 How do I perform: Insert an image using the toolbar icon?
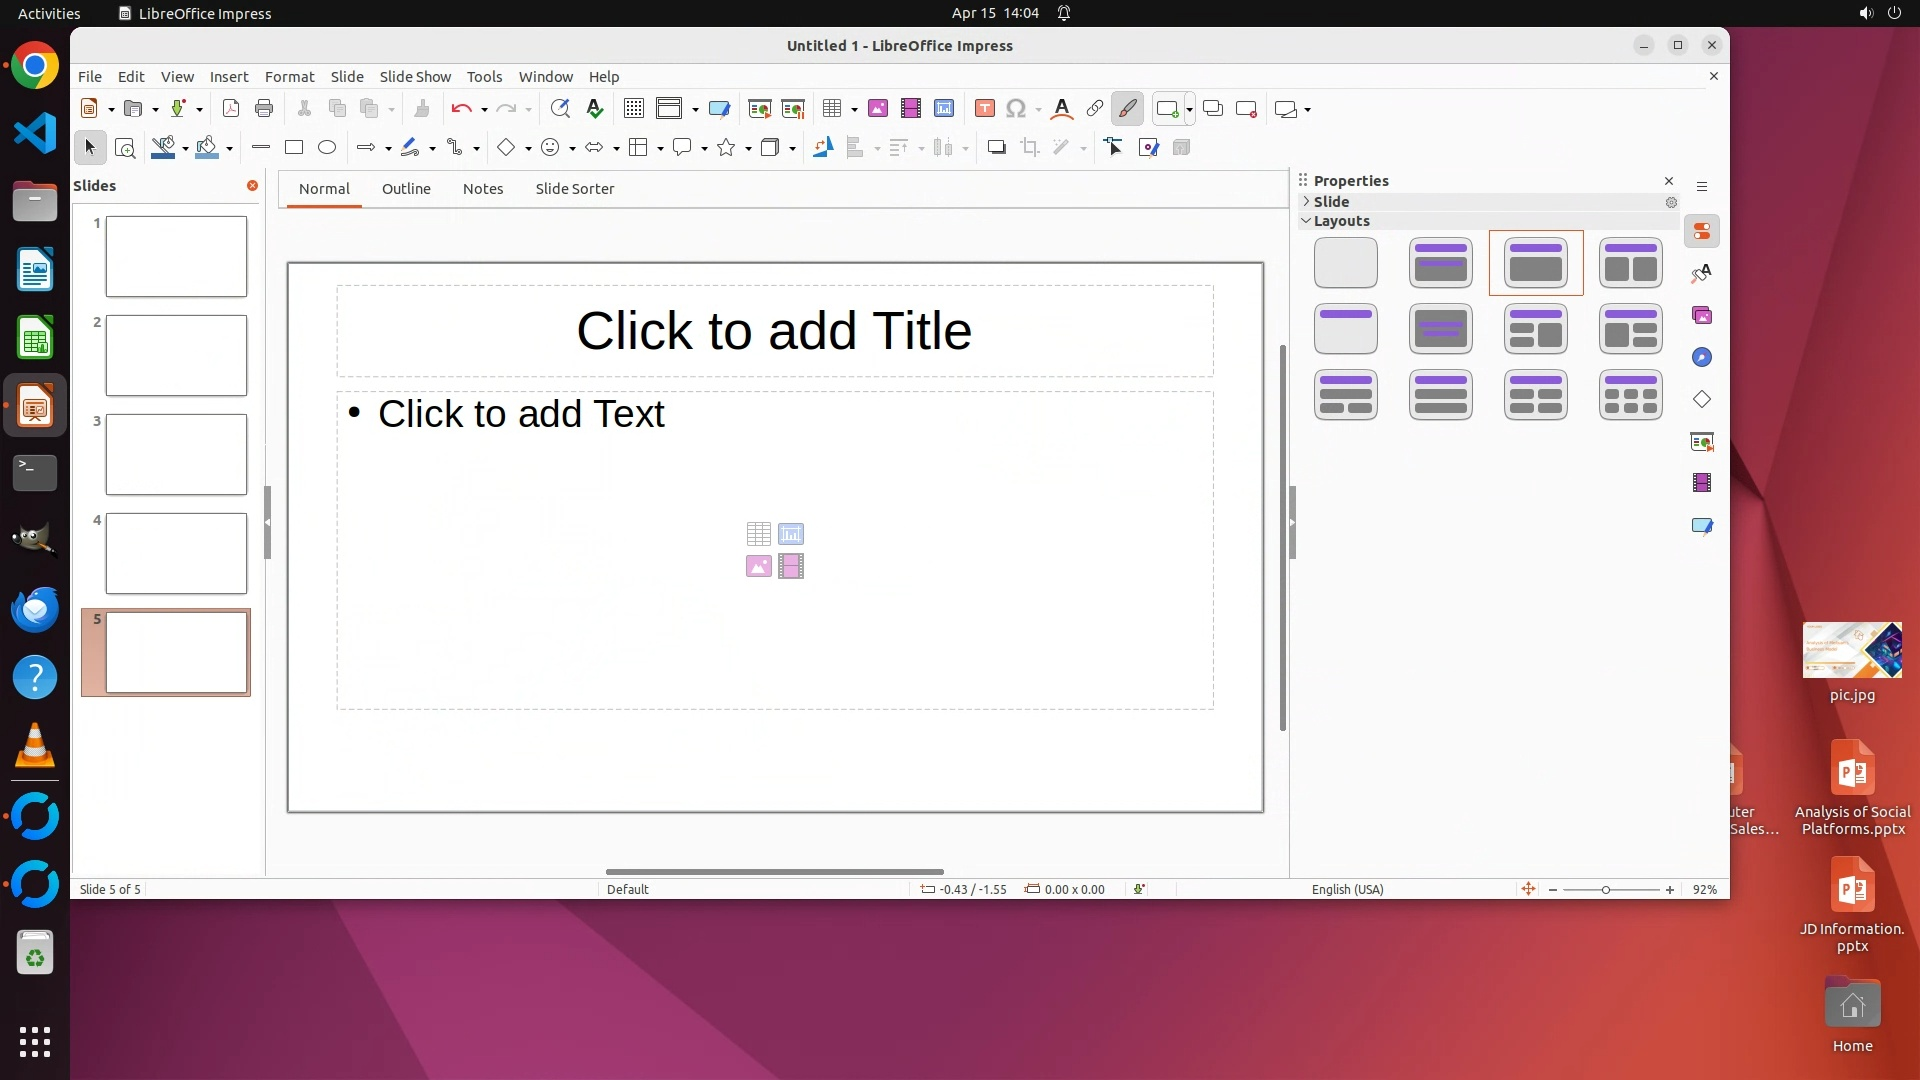pos(878,109)
